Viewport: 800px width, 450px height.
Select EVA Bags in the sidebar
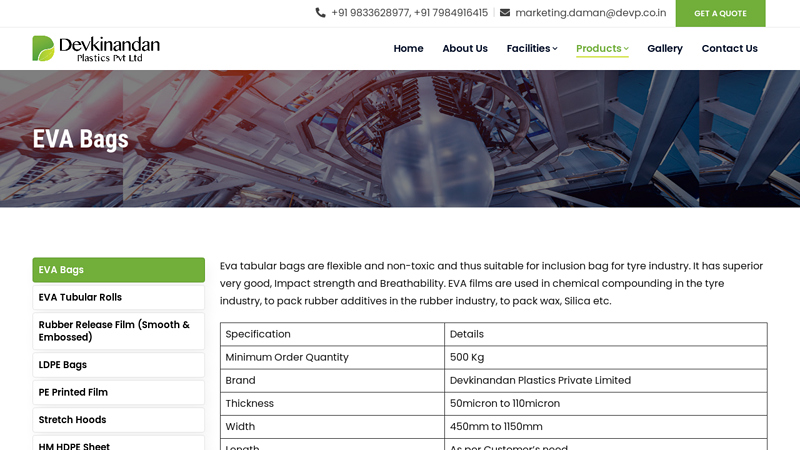[x=118, y=270]
